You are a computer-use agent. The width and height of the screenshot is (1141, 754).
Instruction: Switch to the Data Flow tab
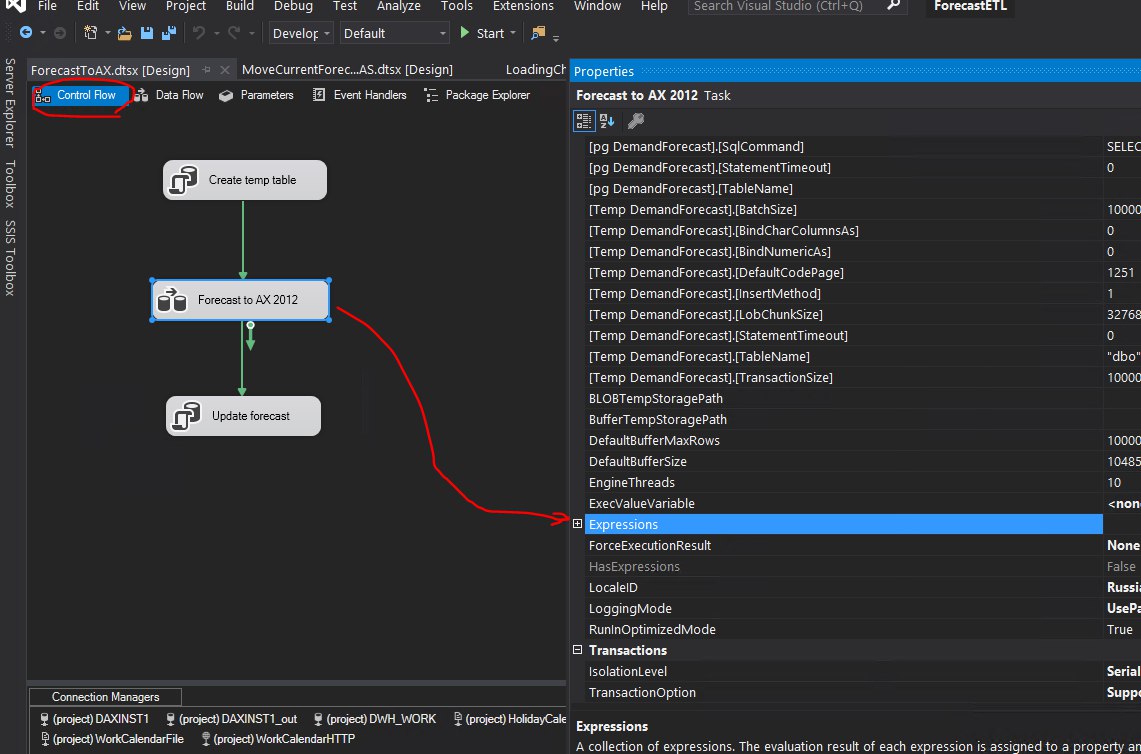click(x=170, y=95)
